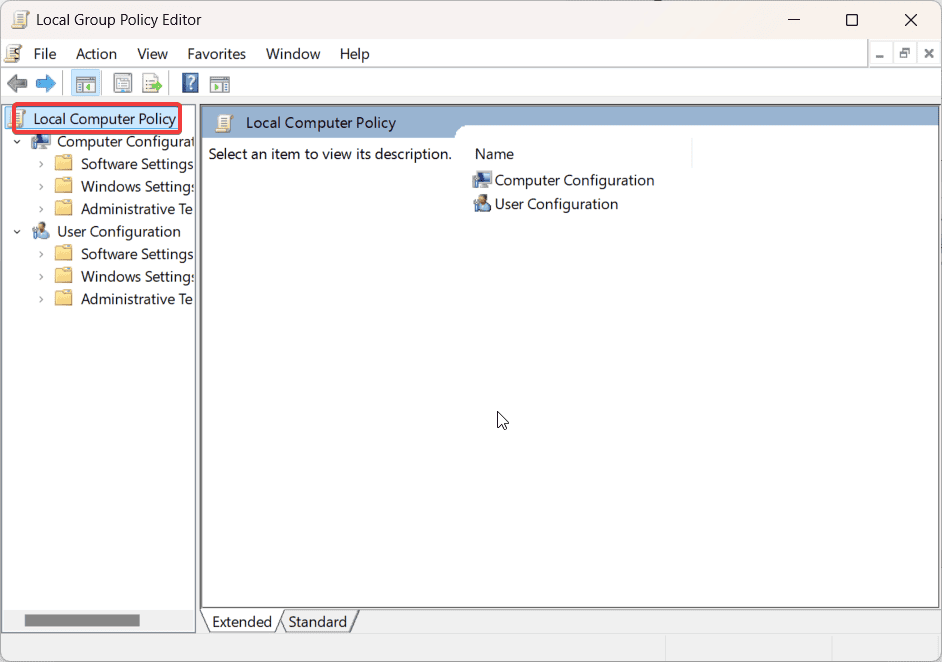Click the scroll icon beside Local Computer Policy in the tree

[19, 118]
